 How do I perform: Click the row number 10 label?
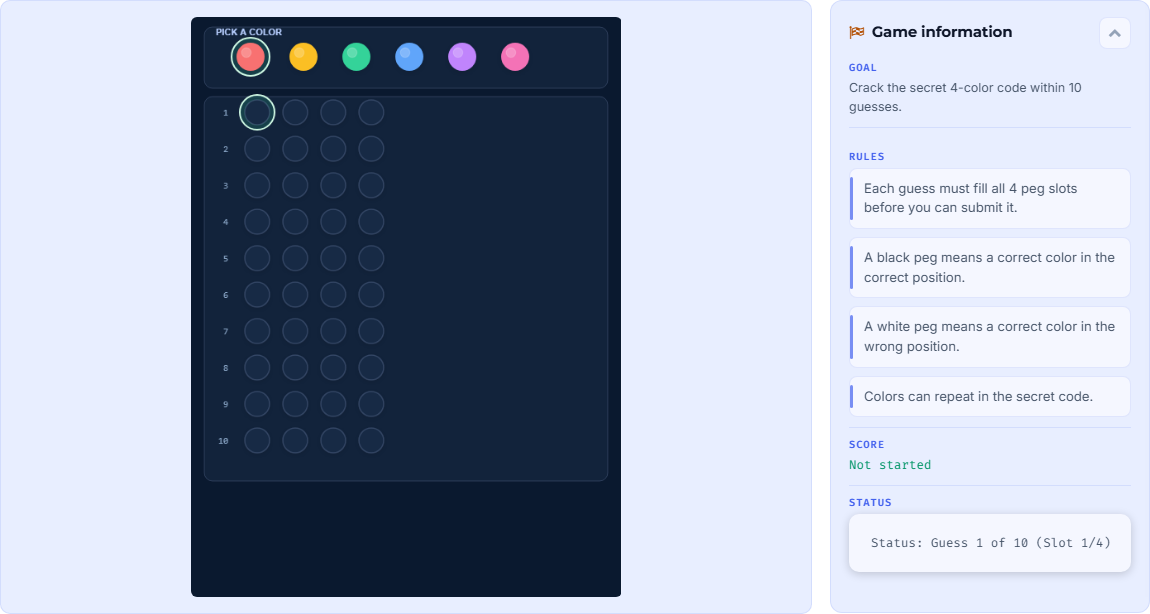[223, 441]
